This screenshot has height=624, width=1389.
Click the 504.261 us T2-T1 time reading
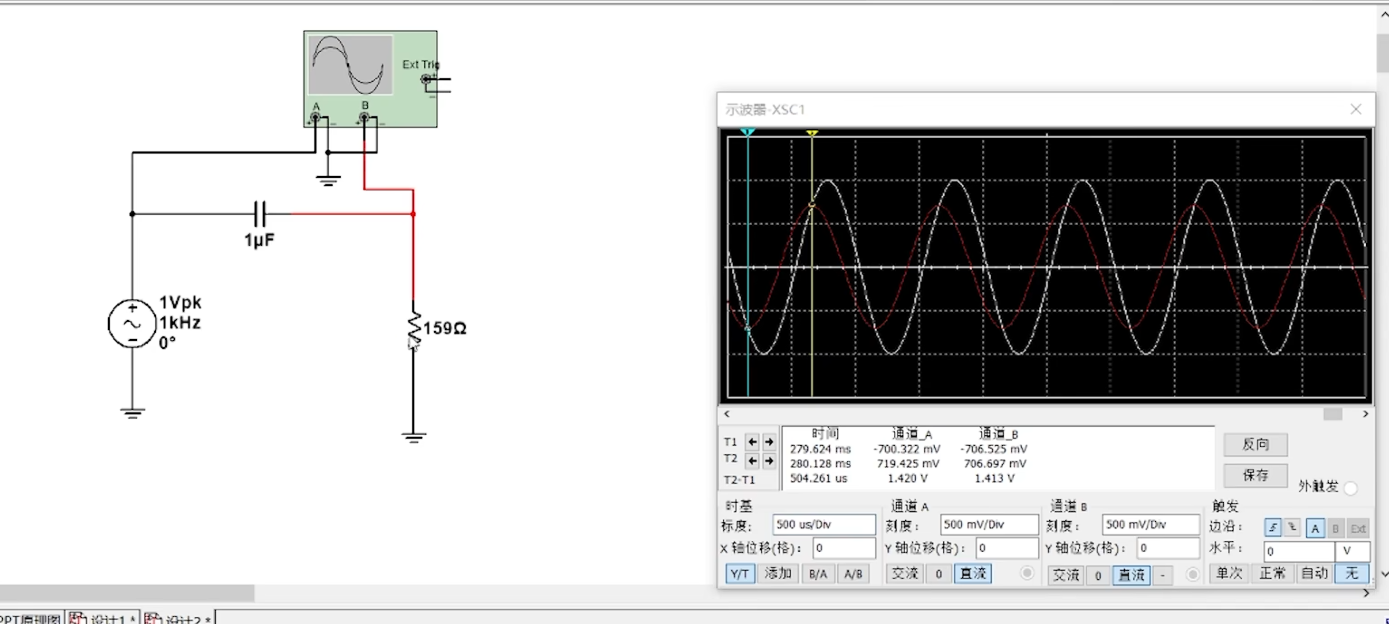(820, 479)
